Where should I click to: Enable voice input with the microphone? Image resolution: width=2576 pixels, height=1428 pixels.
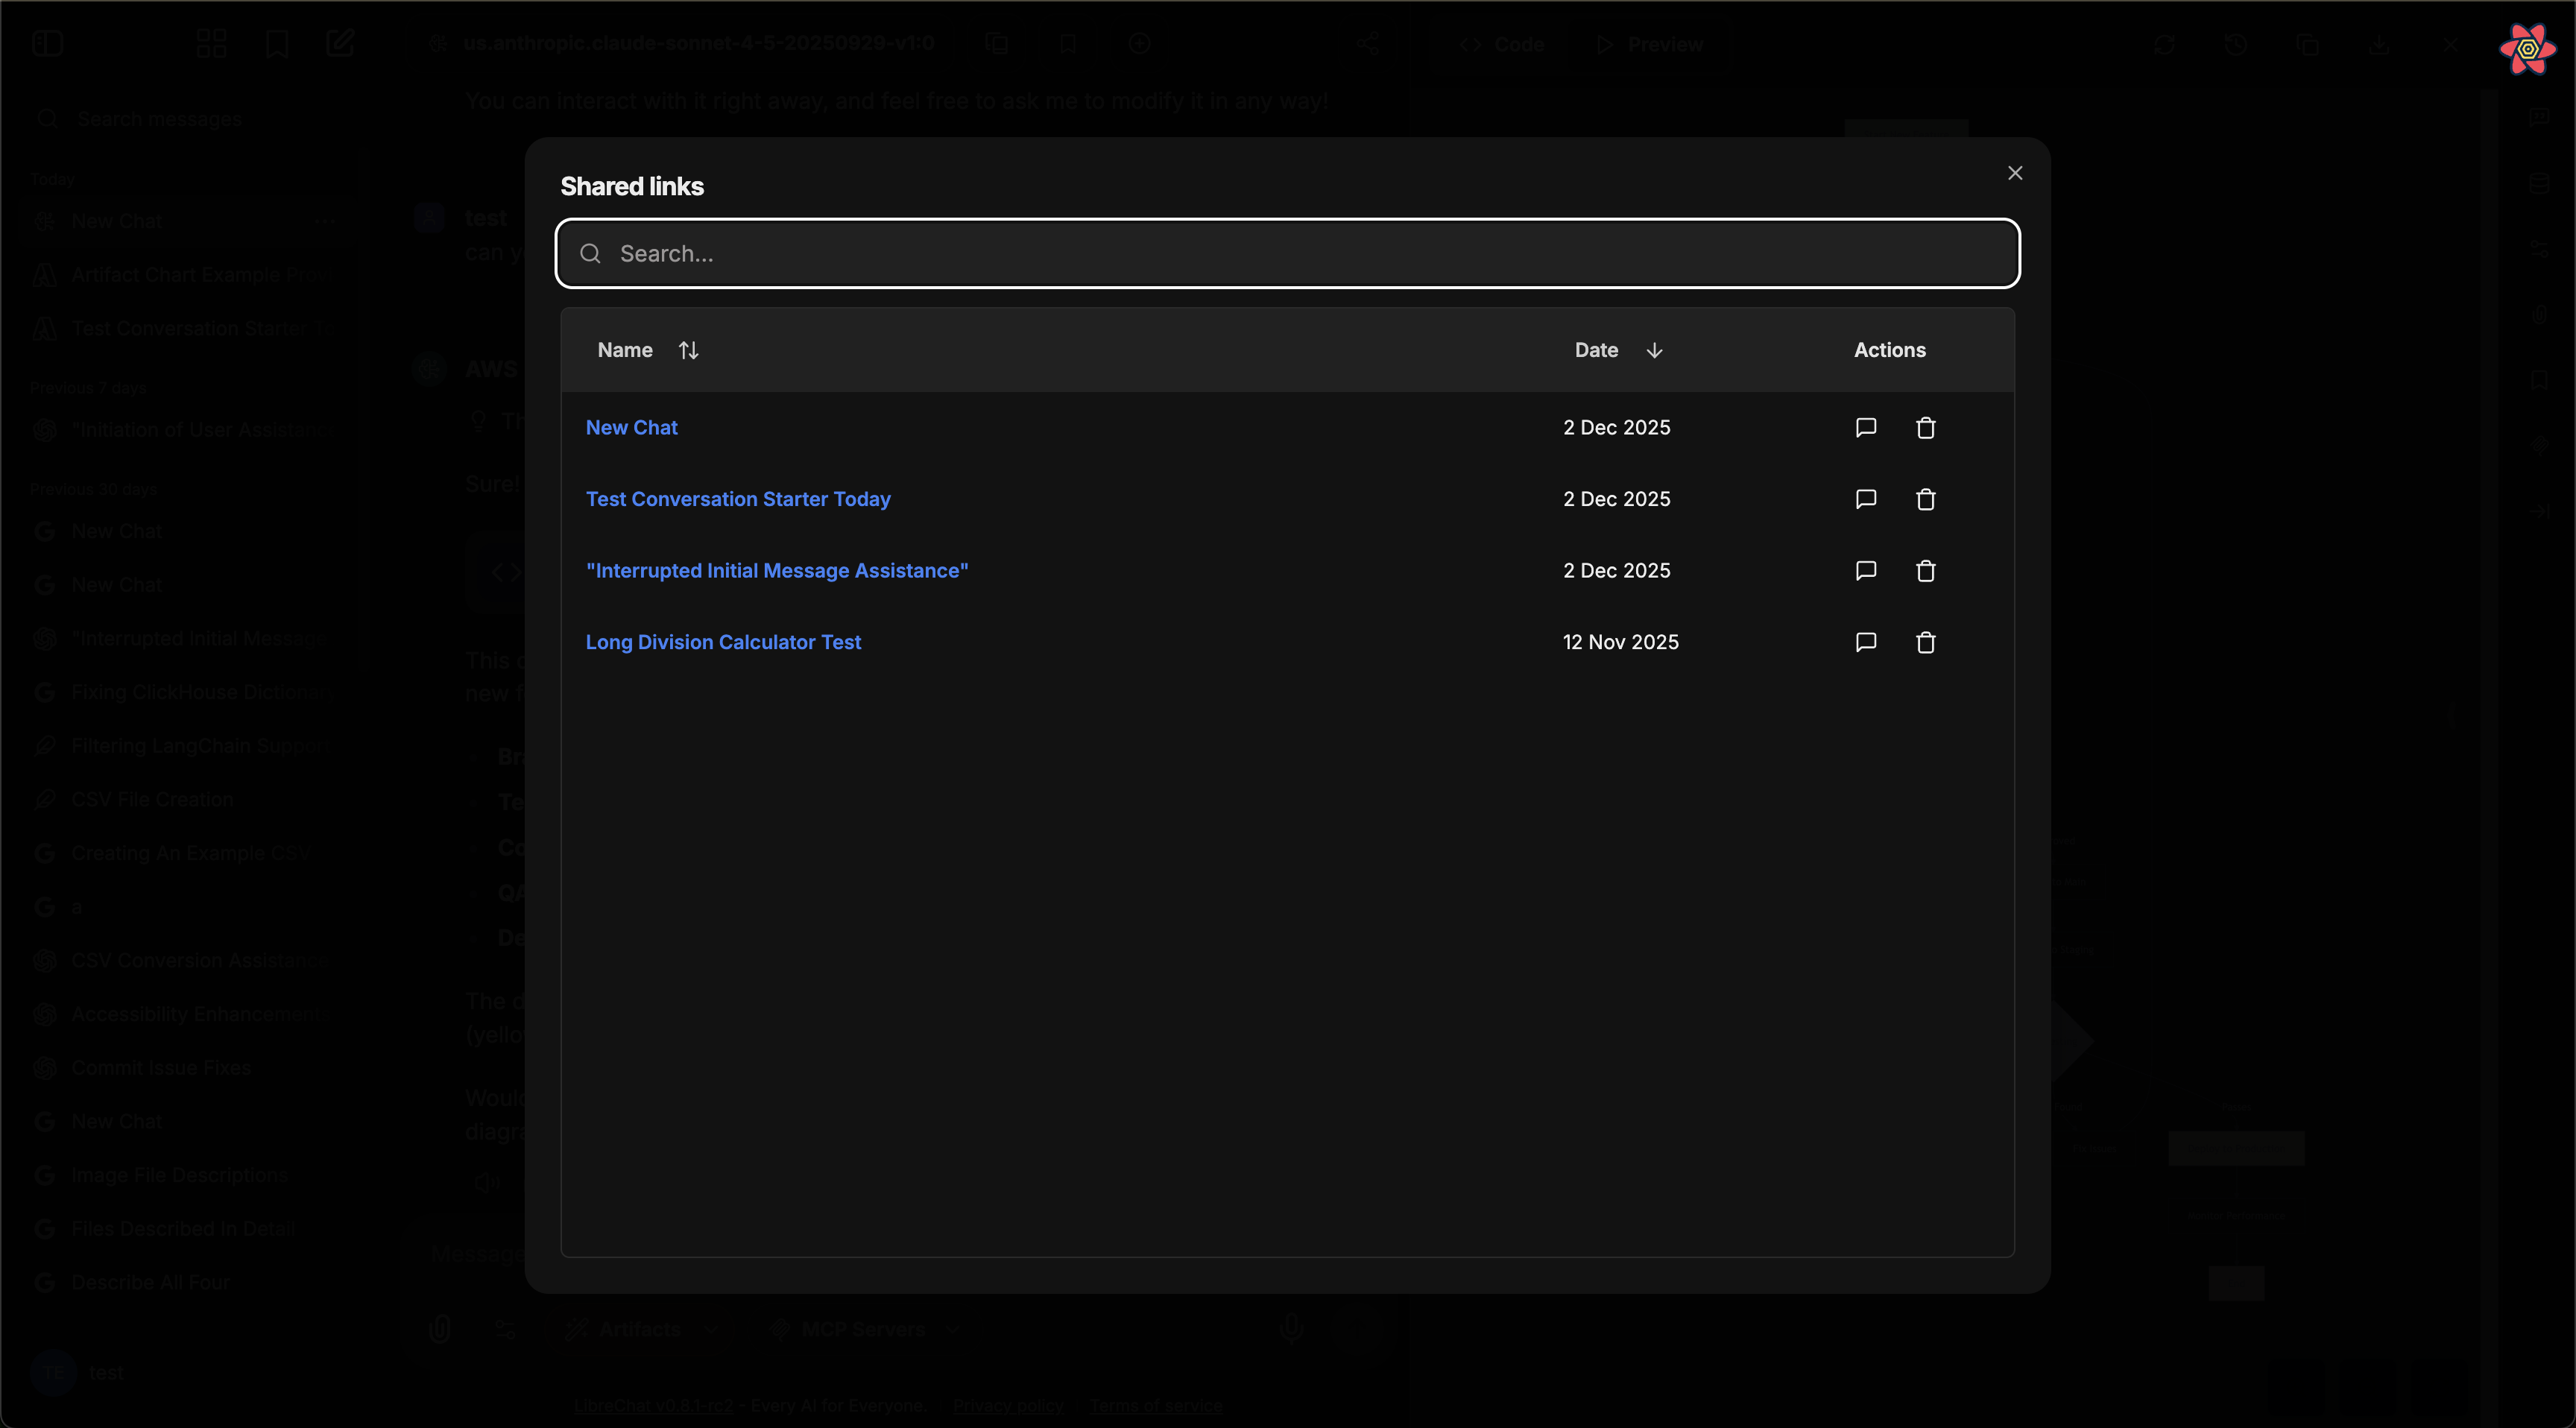pyautogui.click(x=1291, y=1328)
